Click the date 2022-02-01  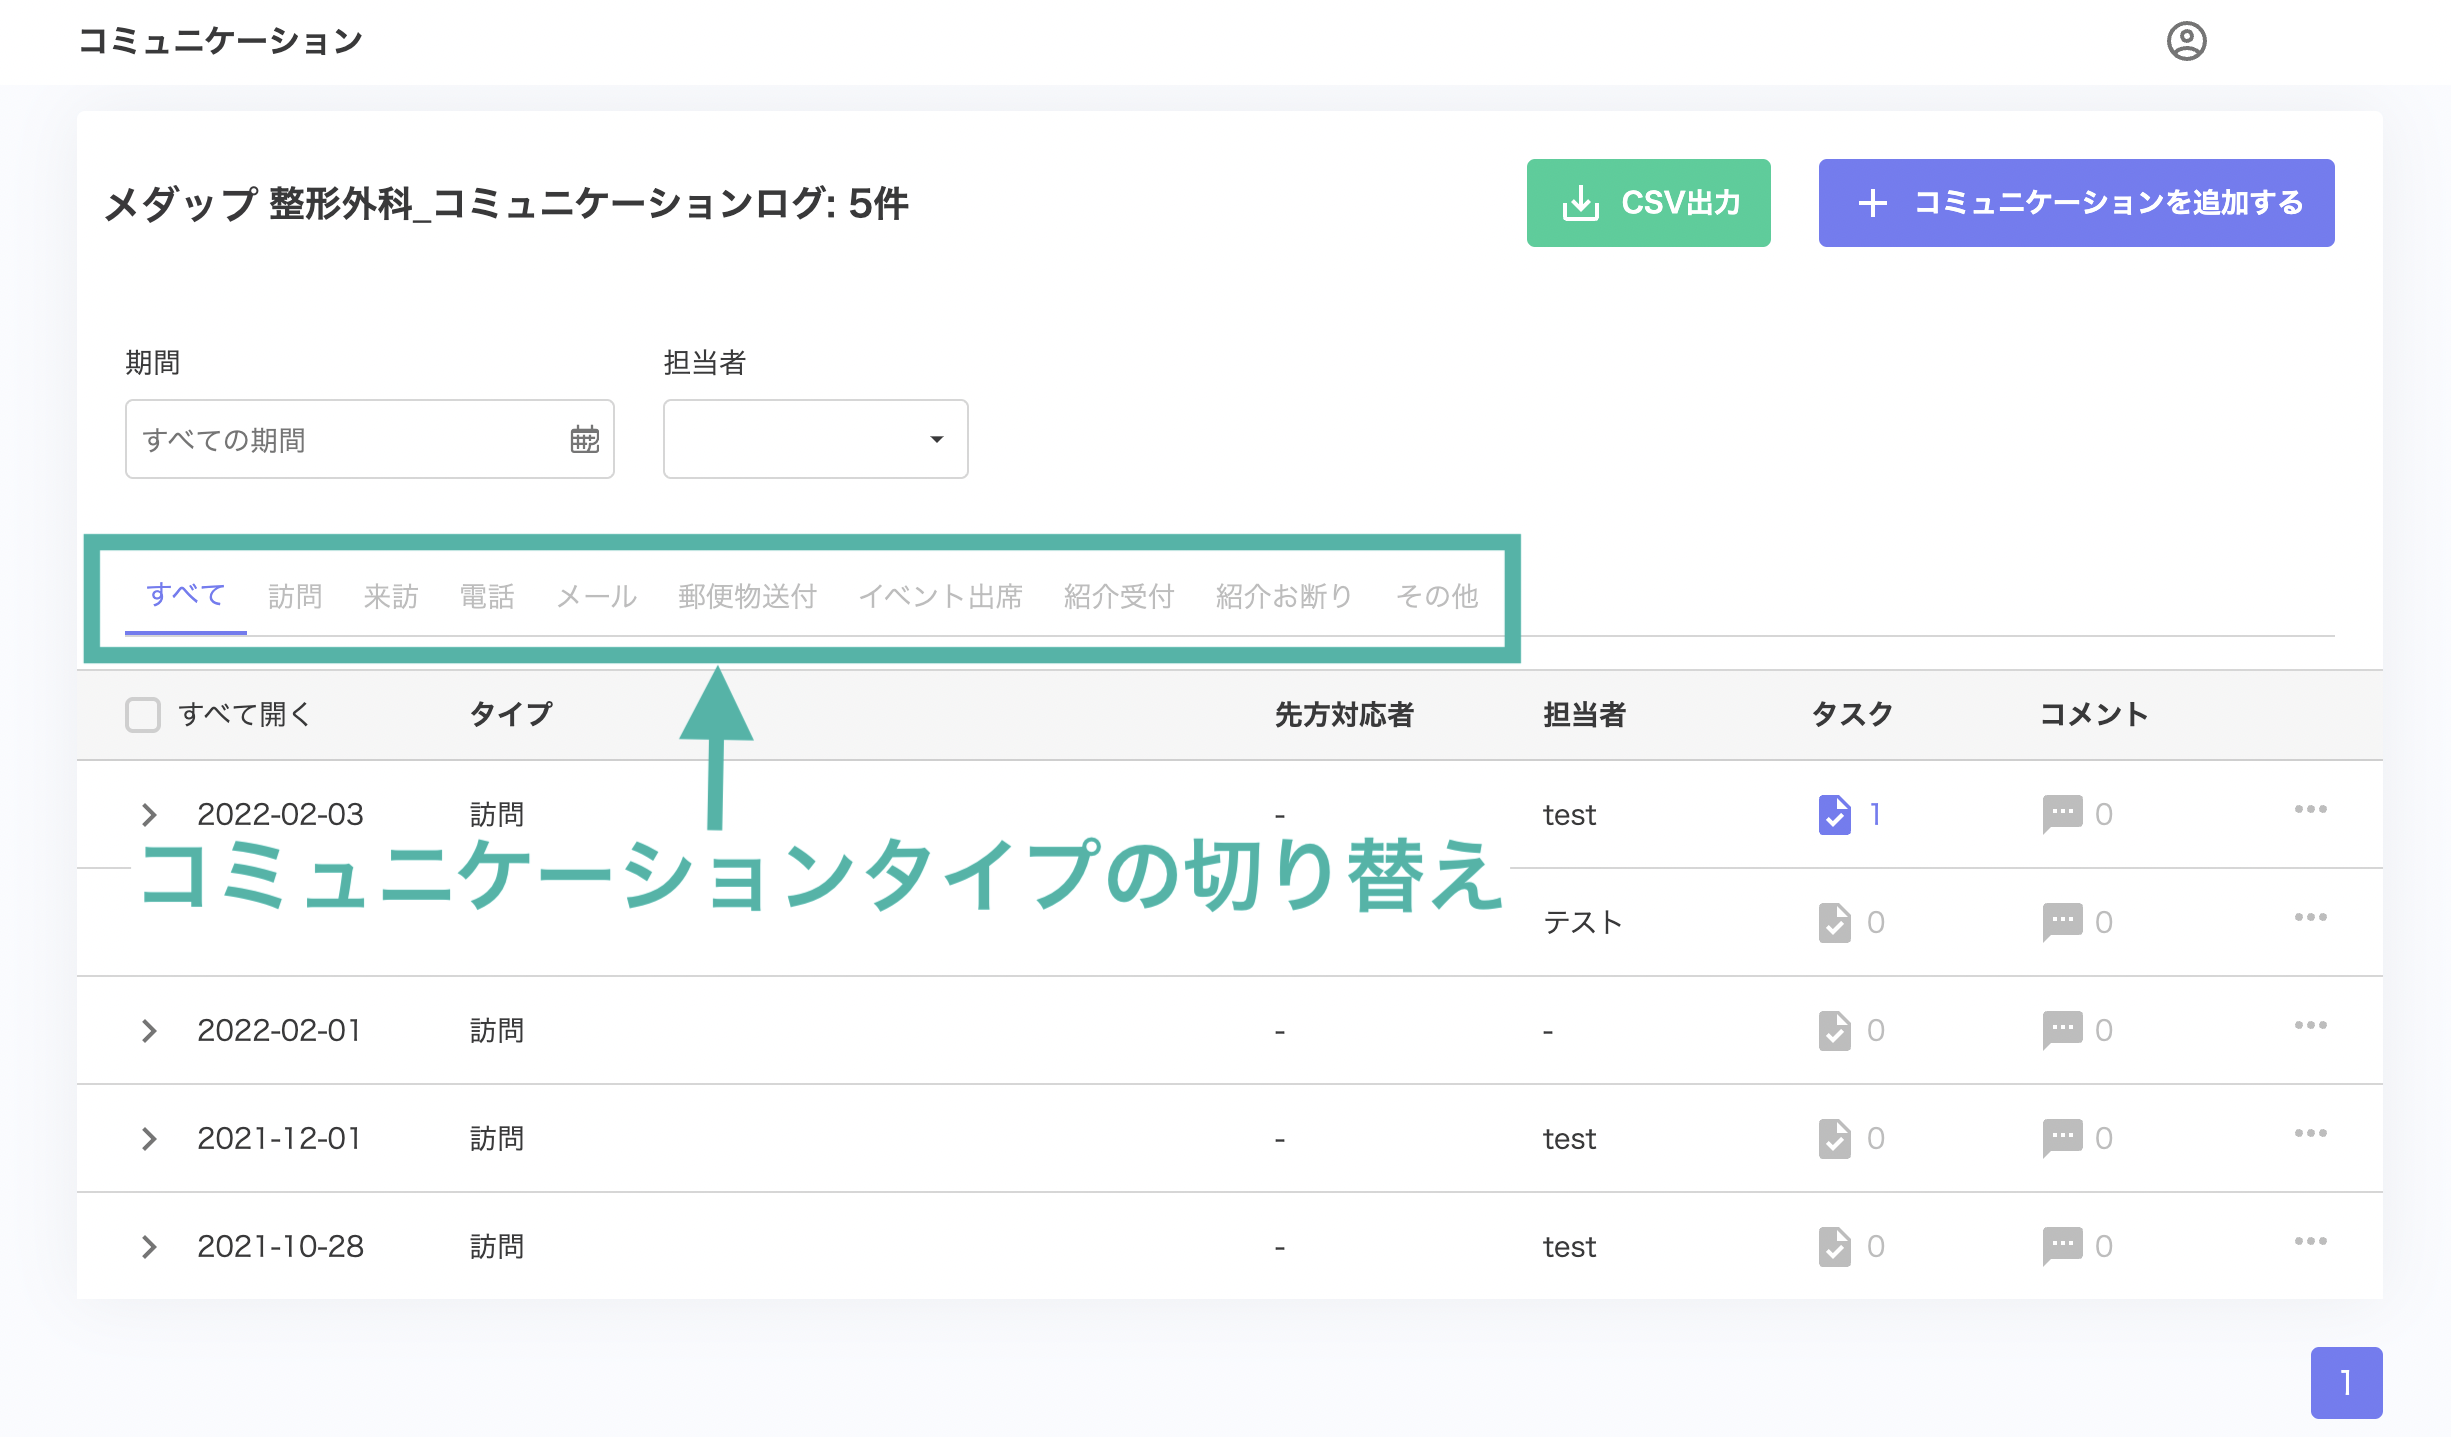click(x=279, y=1030)
